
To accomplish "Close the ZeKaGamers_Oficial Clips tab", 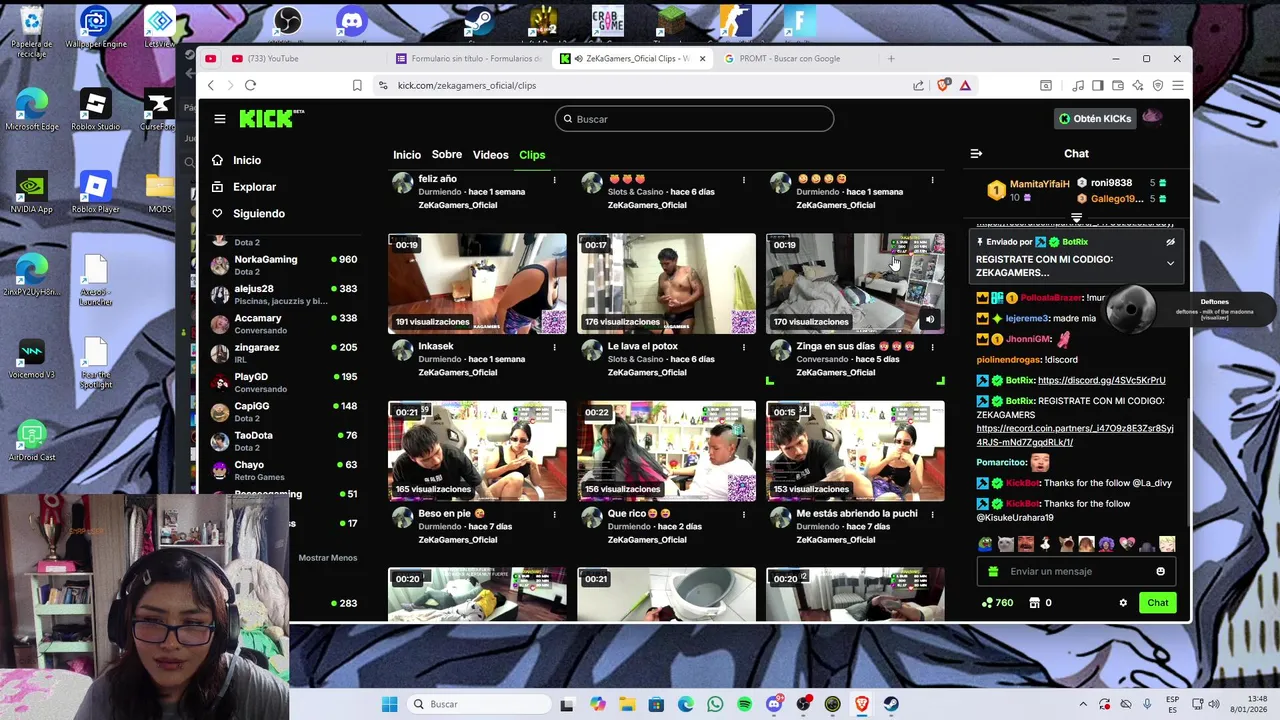I will pyautogui.click(x=702, y=58).
